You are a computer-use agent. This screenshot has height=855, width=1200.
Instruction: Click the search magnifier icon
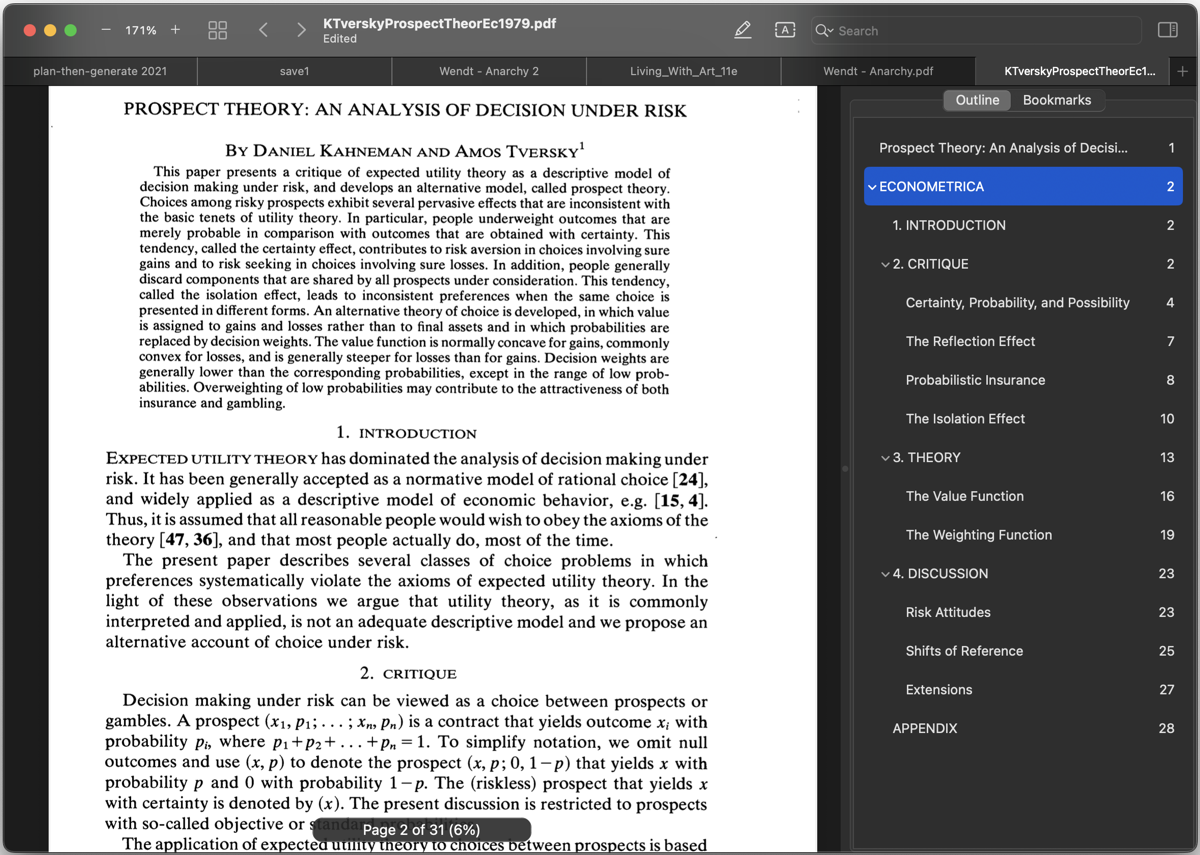824,31
